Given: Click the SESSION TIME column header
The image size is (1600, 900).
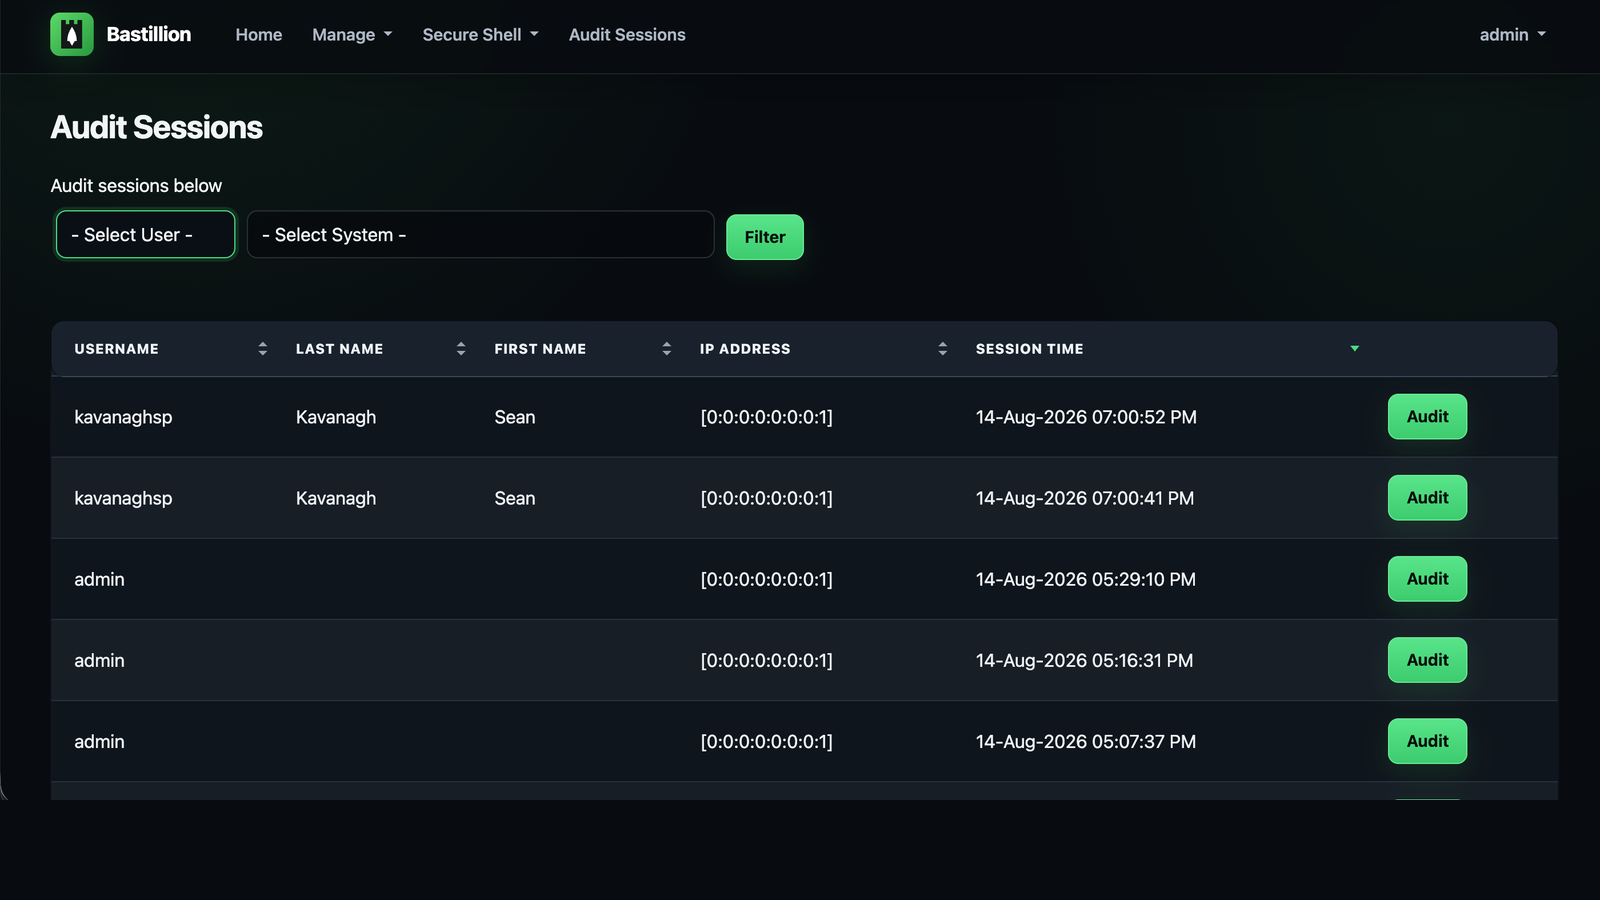Looking at the screenshot, I should [x=1030, y=349].
